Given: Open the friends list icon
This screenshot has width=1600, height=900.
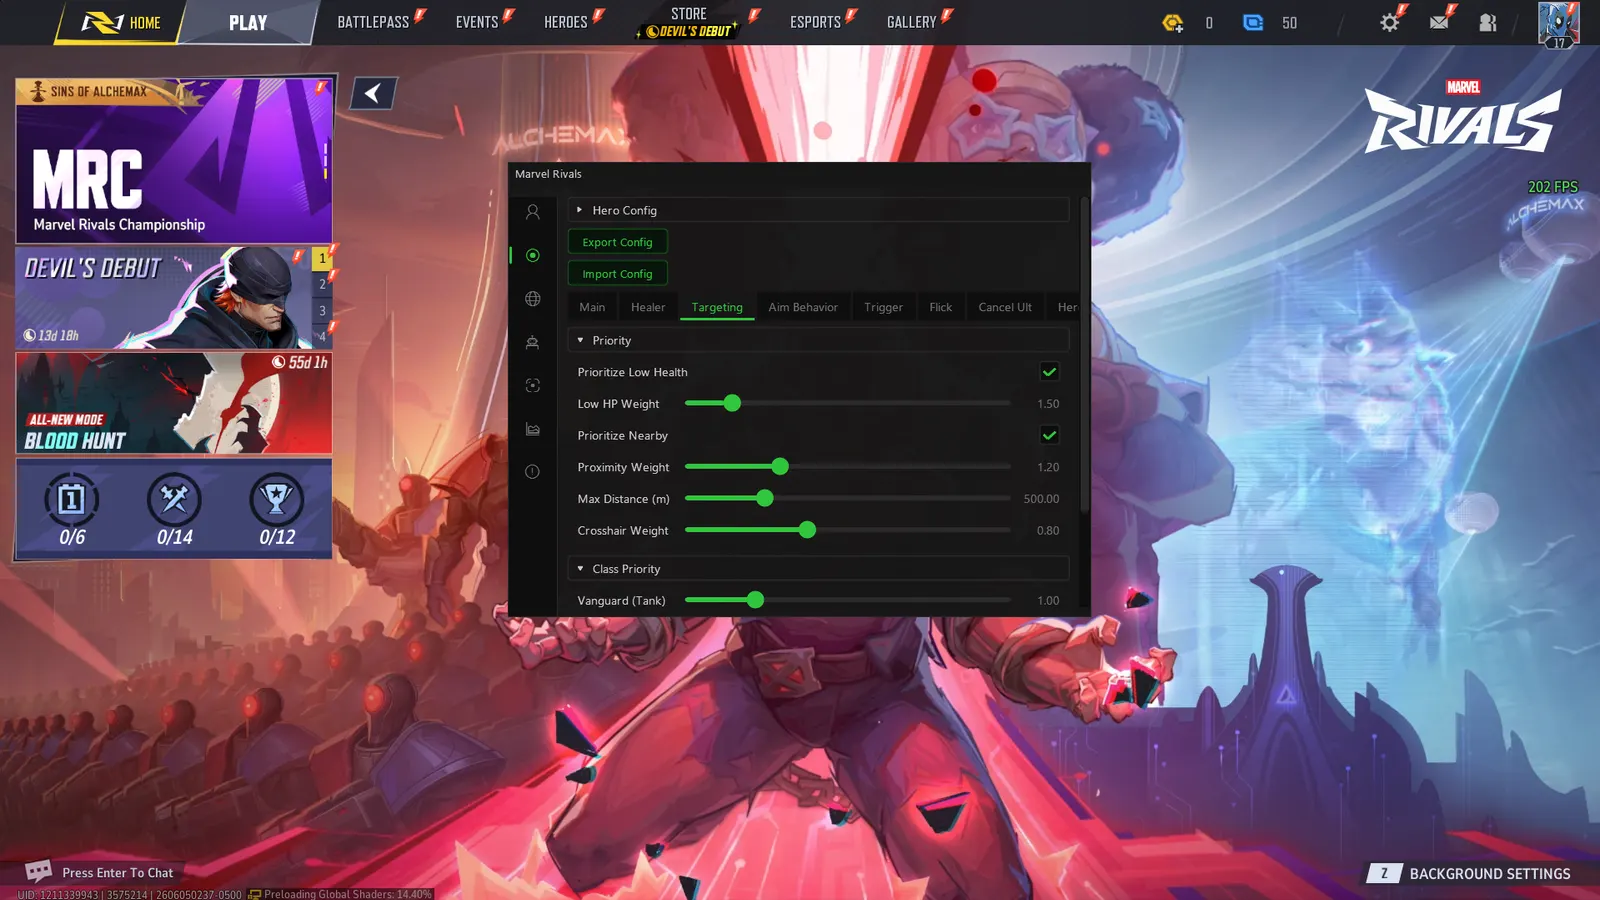Looking at the screenshot, I should tap(1488, 22).
